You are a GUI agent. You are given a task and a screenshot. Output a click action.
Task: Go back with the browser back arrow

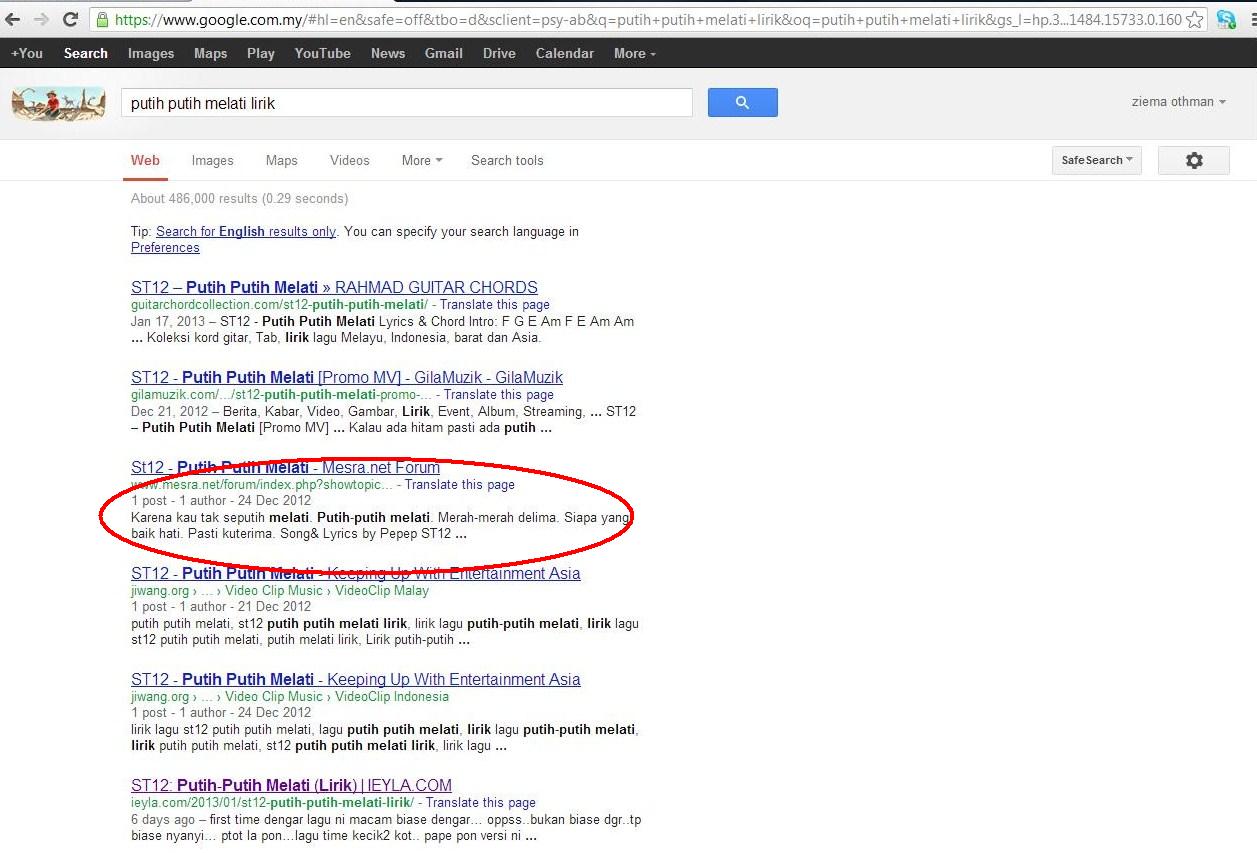pos(13,19)
